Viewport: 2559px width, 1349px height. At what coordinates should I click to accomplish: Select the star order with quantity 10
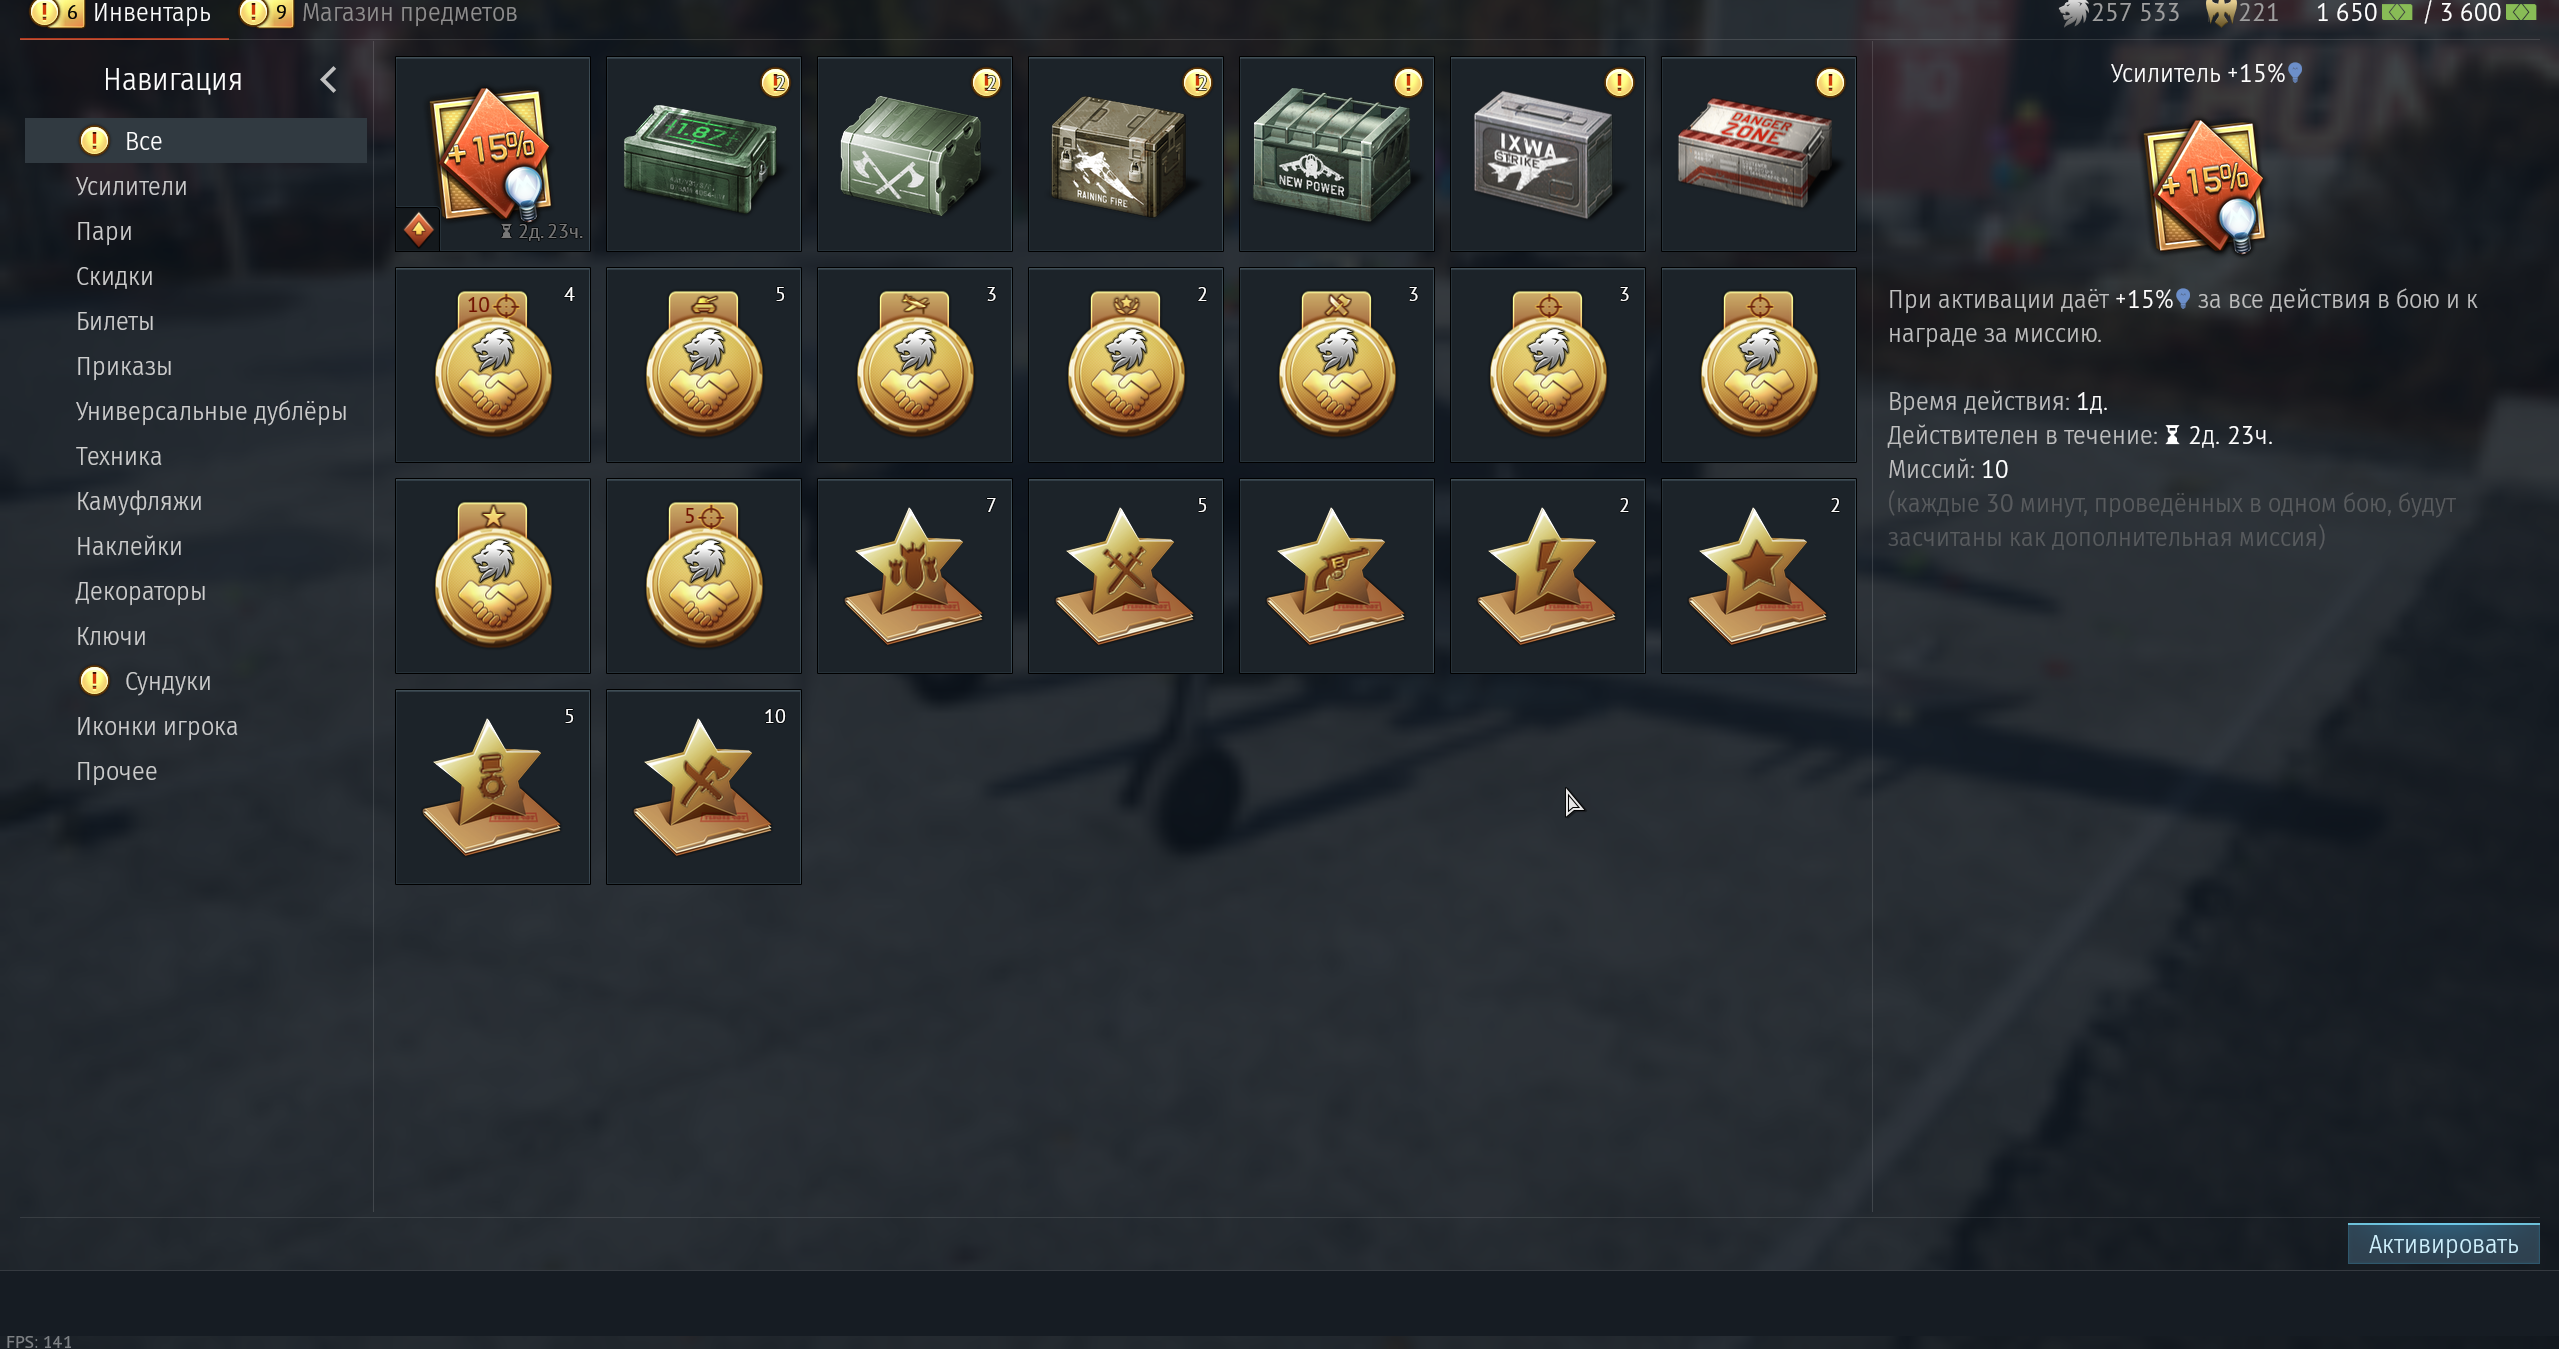pos(703,787)
